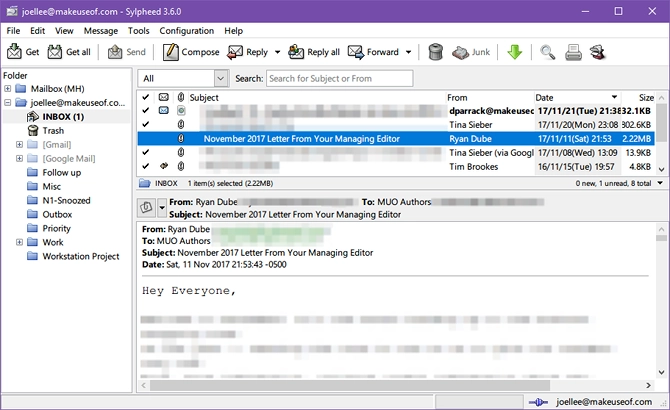Open the View menu
The width and height of the screenshot is (670, 410).
[x=64, y=31]
